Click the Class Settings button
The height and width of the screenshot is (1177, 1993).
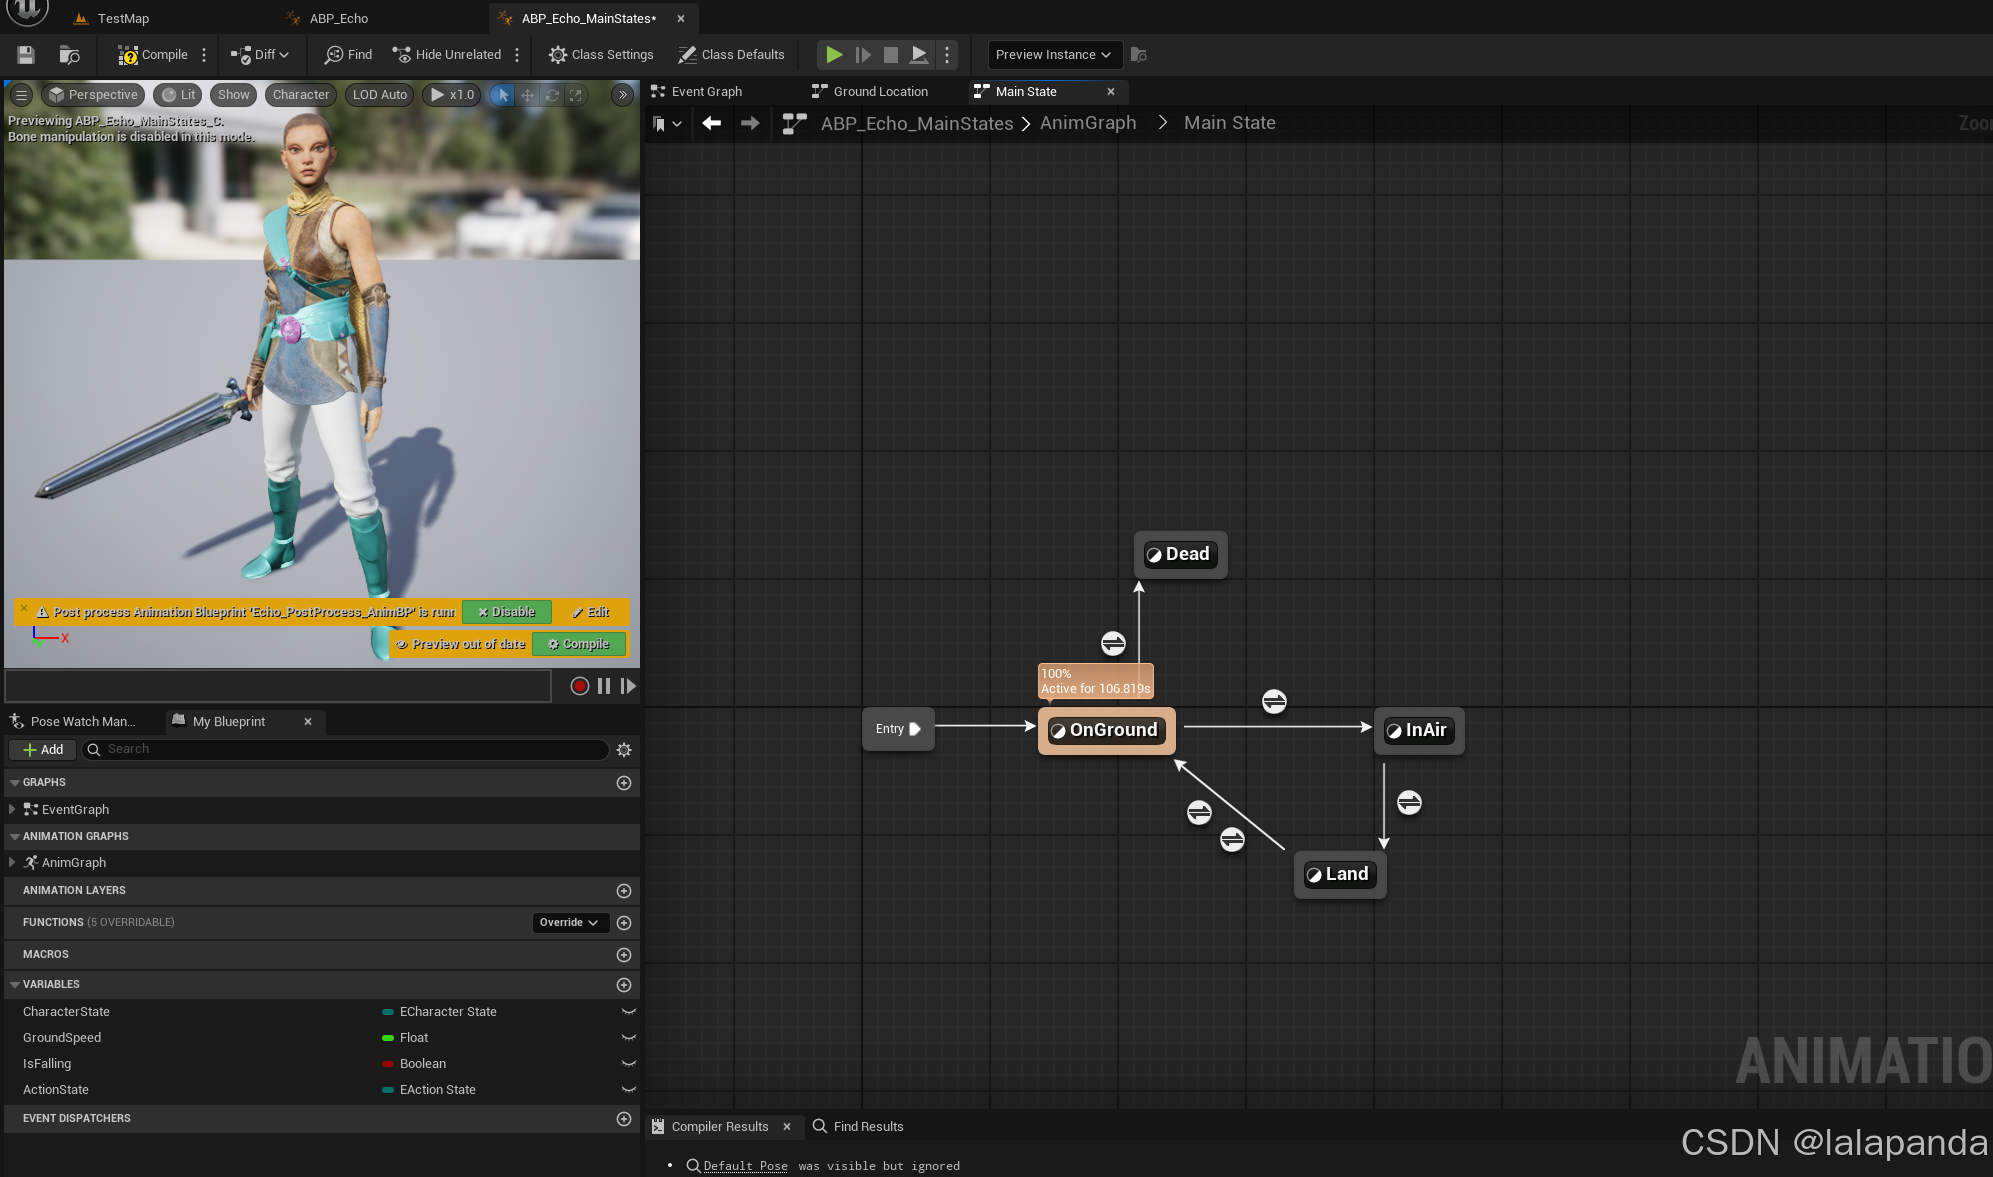tap(601, 55)
